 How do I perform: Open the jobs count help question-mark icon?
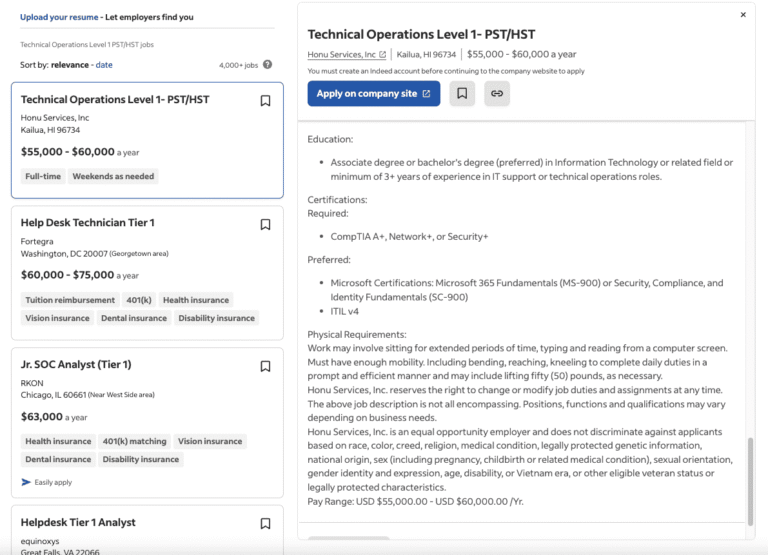coord(267,65)
